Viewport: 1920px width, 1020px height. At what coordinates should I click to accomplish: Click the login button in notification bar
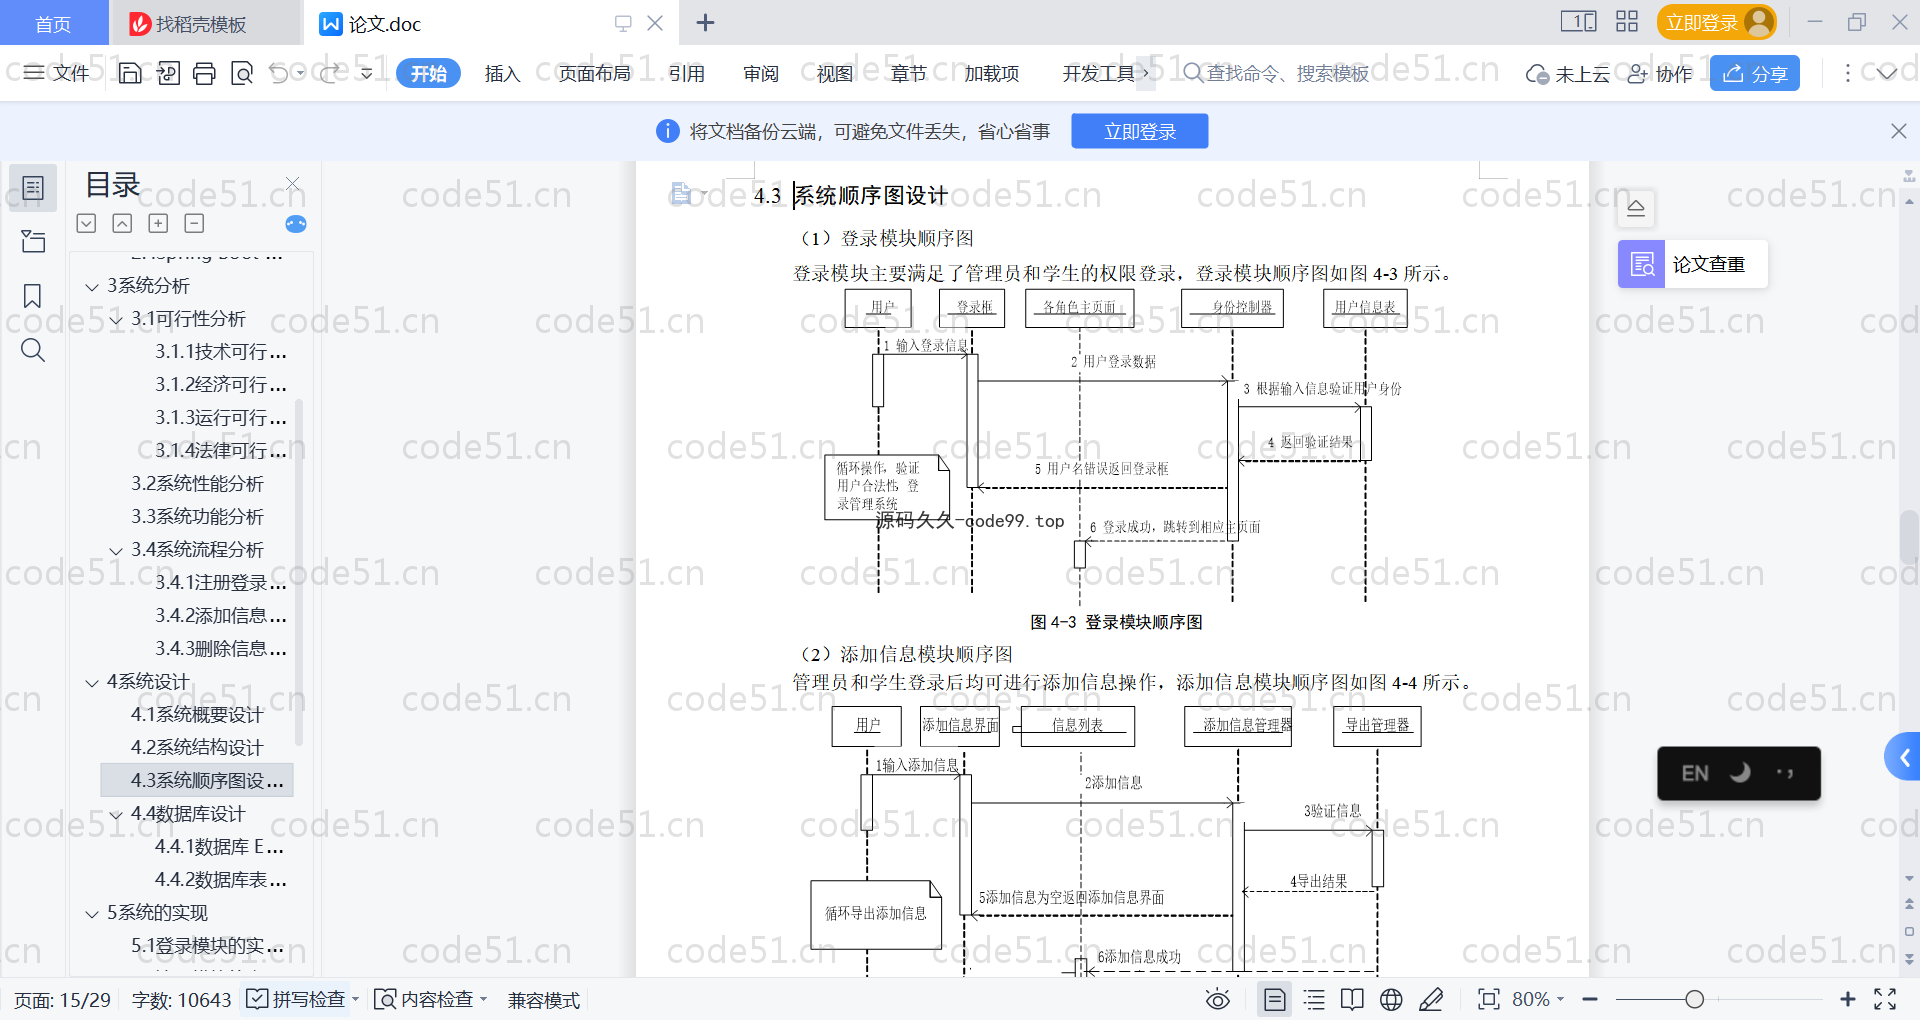pyautogui.click(x=1140, y=131)
